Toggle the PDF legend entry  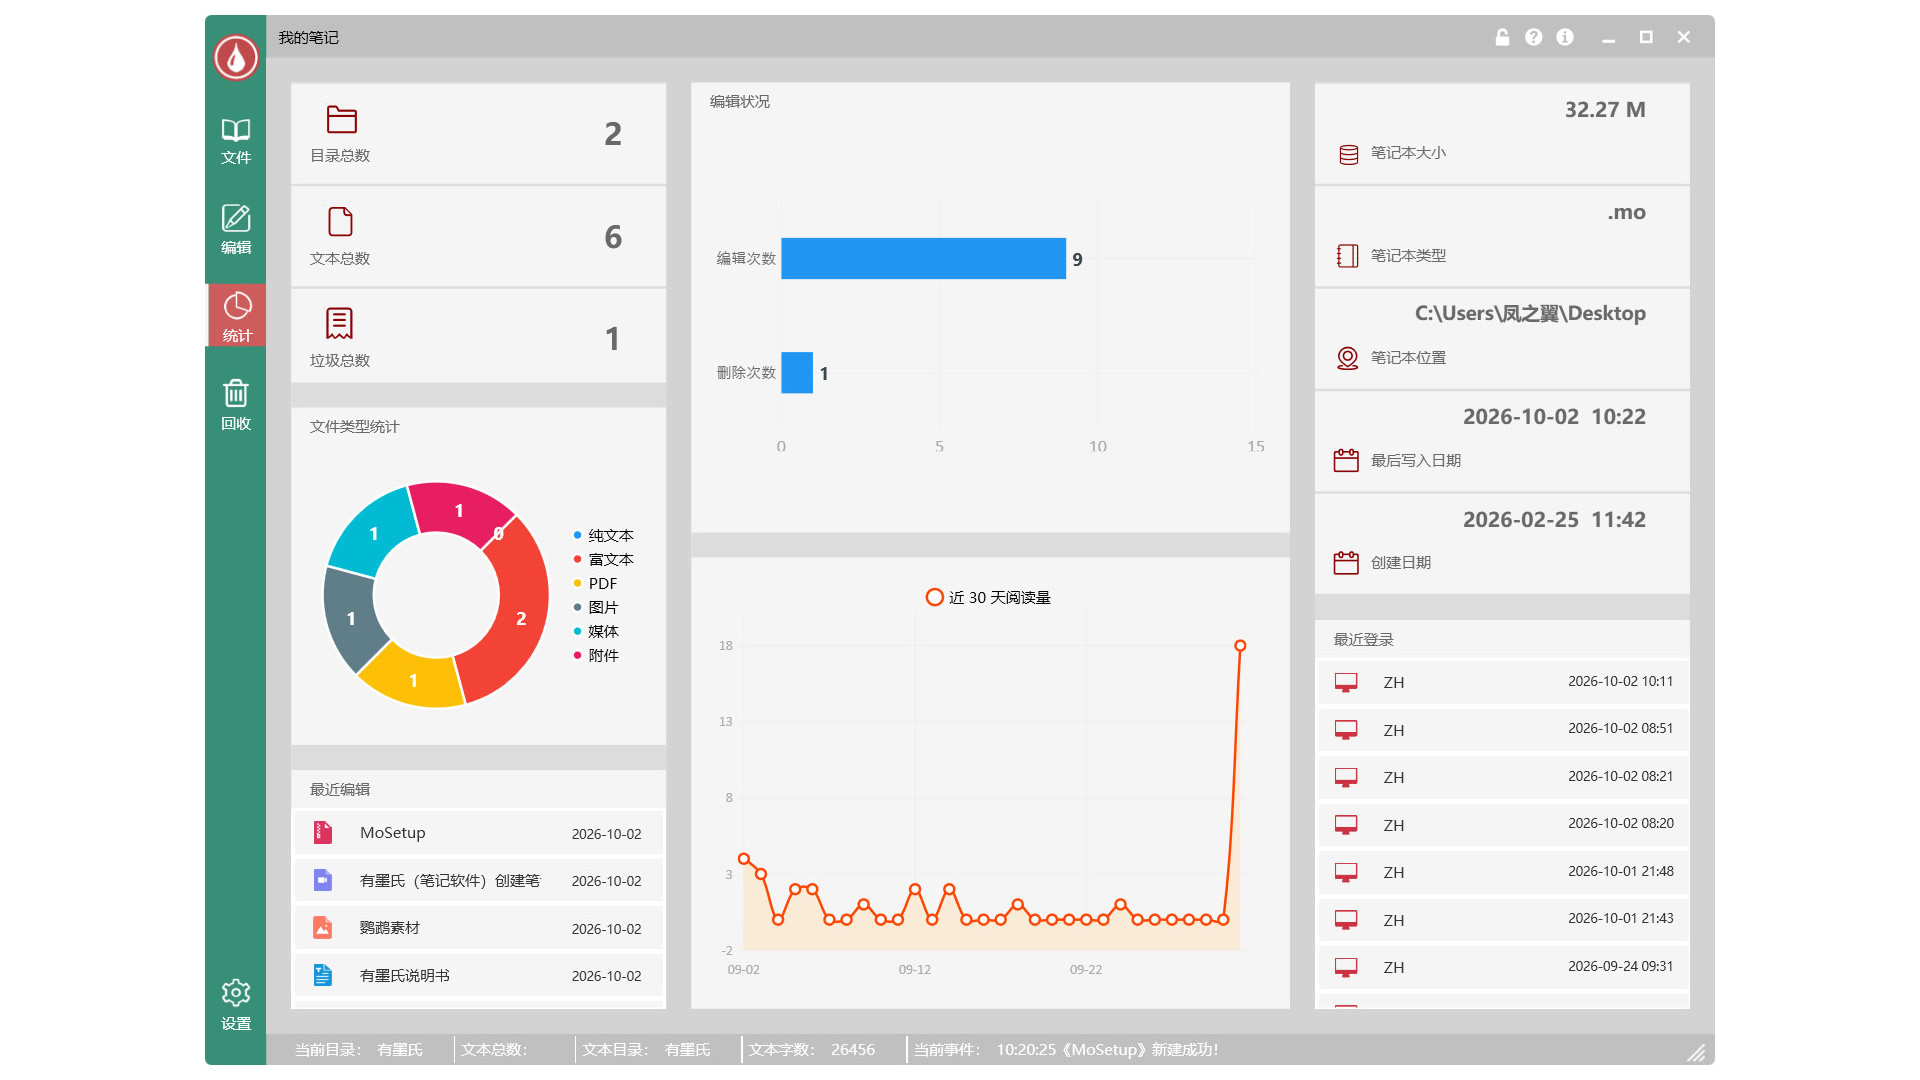click(595, 583)
